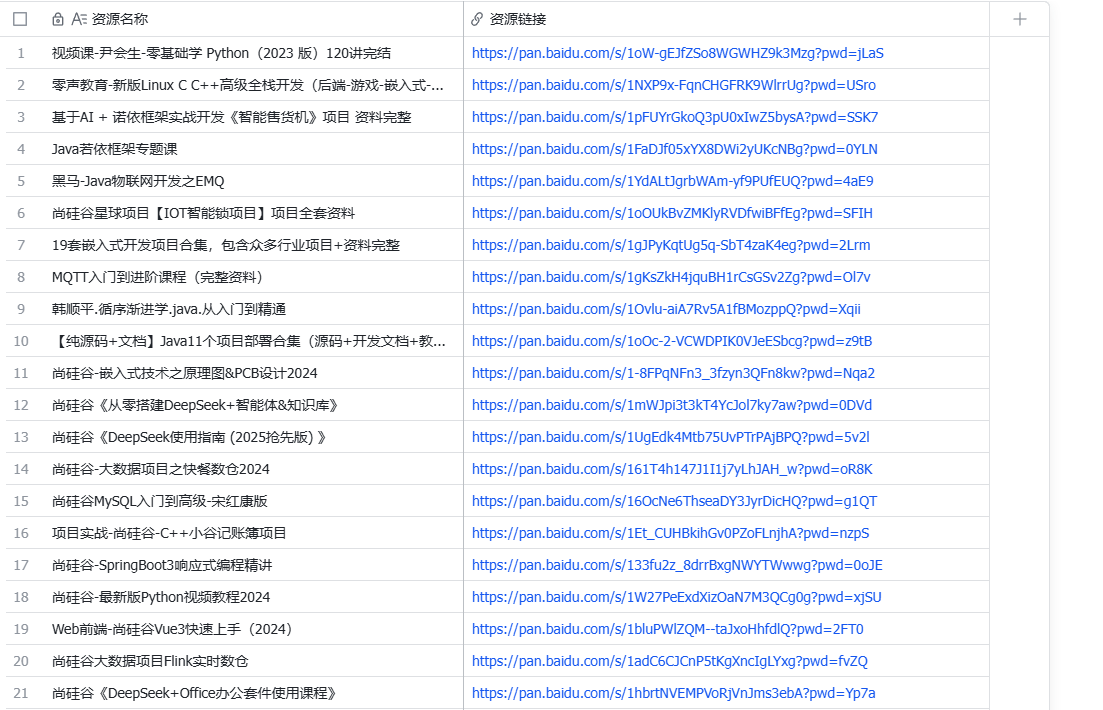Screen dimensions: 1103x710
Task: Open link ending with pwd=fvZQ
Action: tap(670, 661)
